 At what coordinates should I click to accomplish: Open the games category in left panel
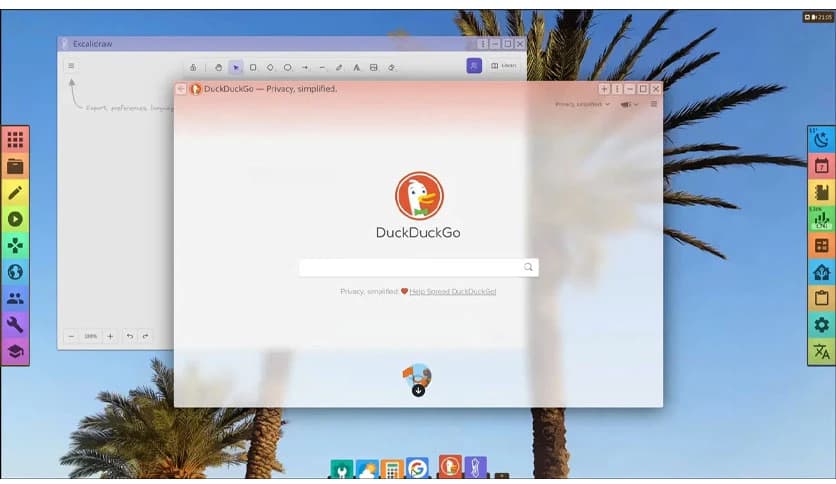click(15, 246)
